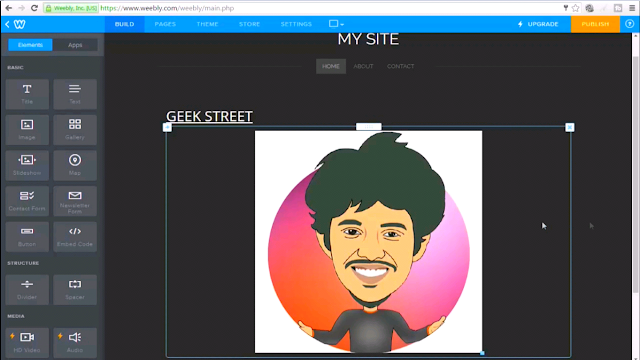This screenshot has height=360, width=640.
Task: Click the Home nav link
Action: tap(331, 66)
